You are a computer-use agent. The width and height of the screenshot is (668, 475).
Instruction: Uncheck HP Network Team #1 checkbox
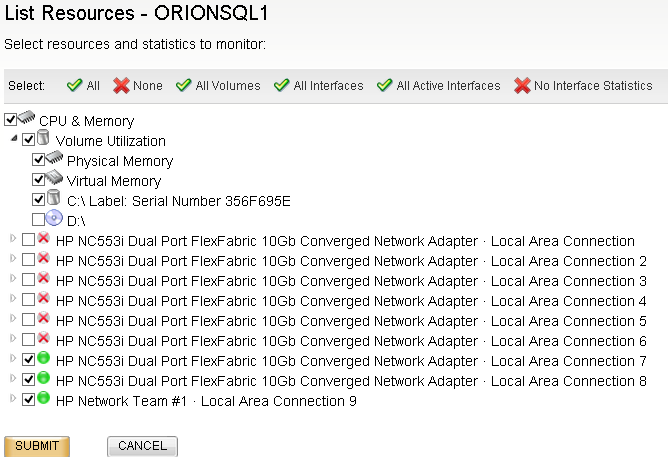coord(29,400)
